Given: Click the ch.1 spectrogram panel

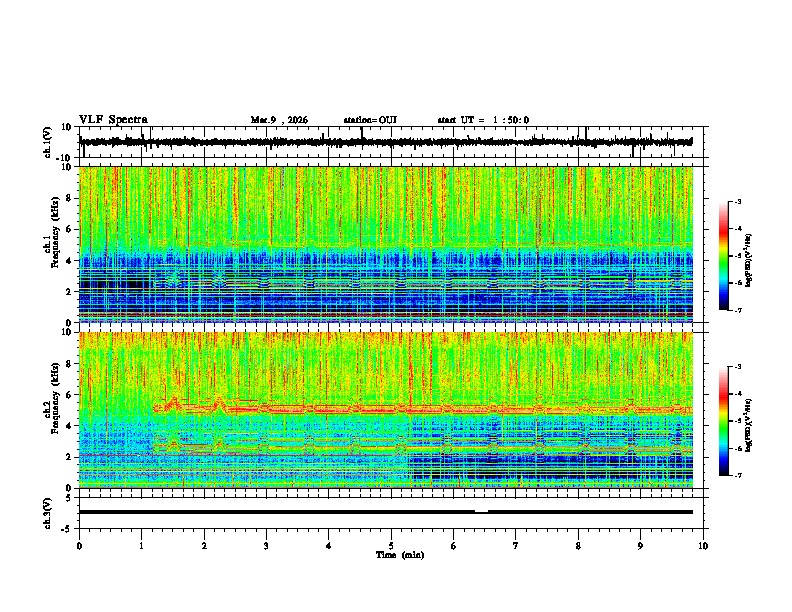Looking at the screenshot, I should pos(386,244).
